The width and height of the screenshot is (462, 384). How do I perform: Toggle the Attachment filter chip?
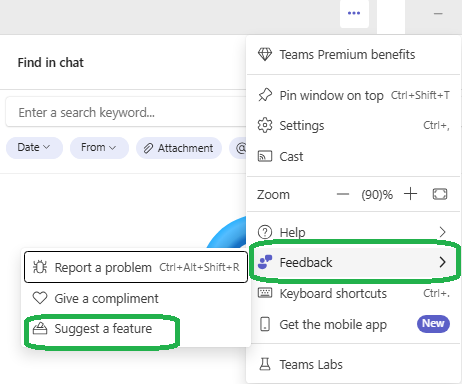tap(179, 148)
